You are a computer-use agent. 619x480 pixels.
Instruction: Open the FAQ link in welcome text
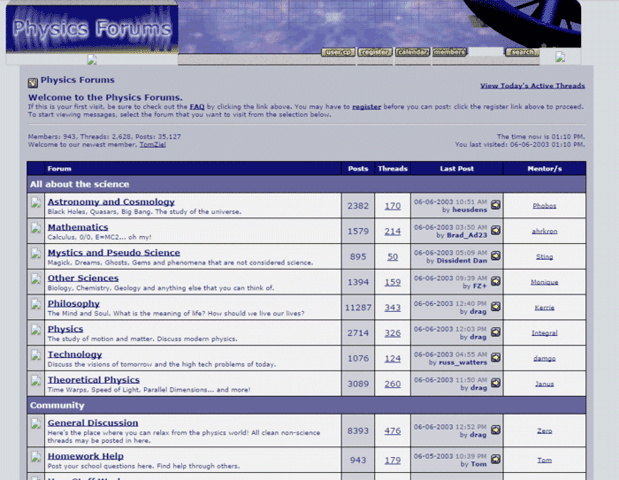click(198, 105)
